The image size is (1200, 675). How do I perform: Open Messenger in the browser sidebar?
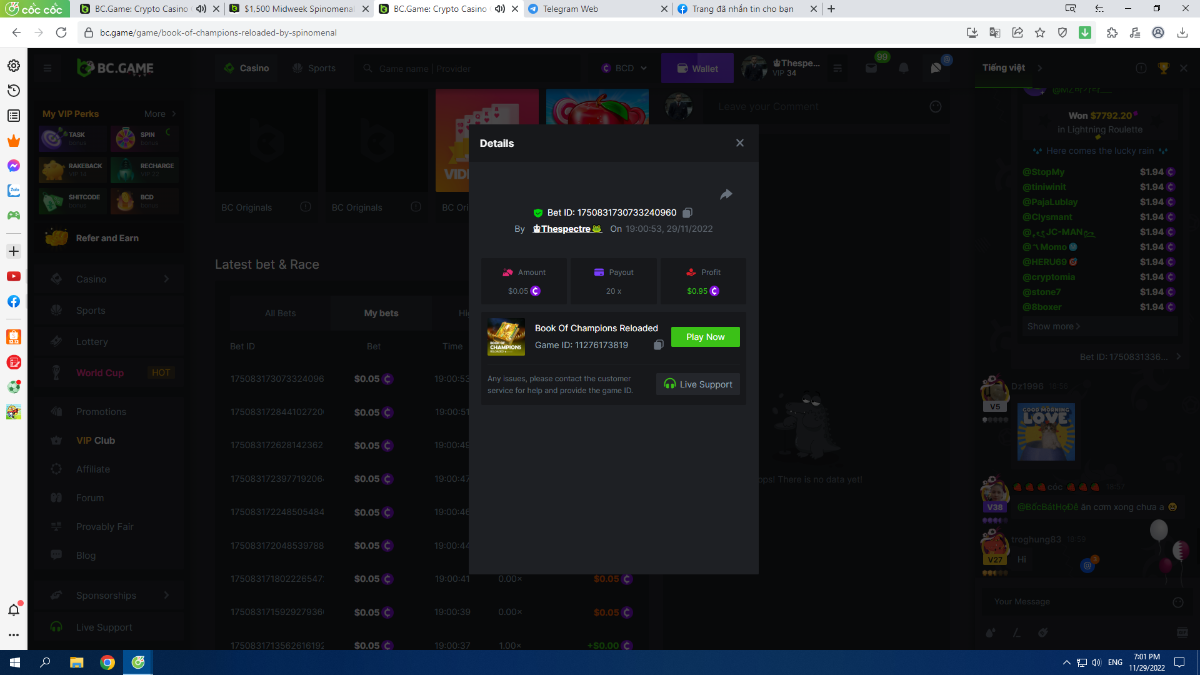click(x=14, y=166)
